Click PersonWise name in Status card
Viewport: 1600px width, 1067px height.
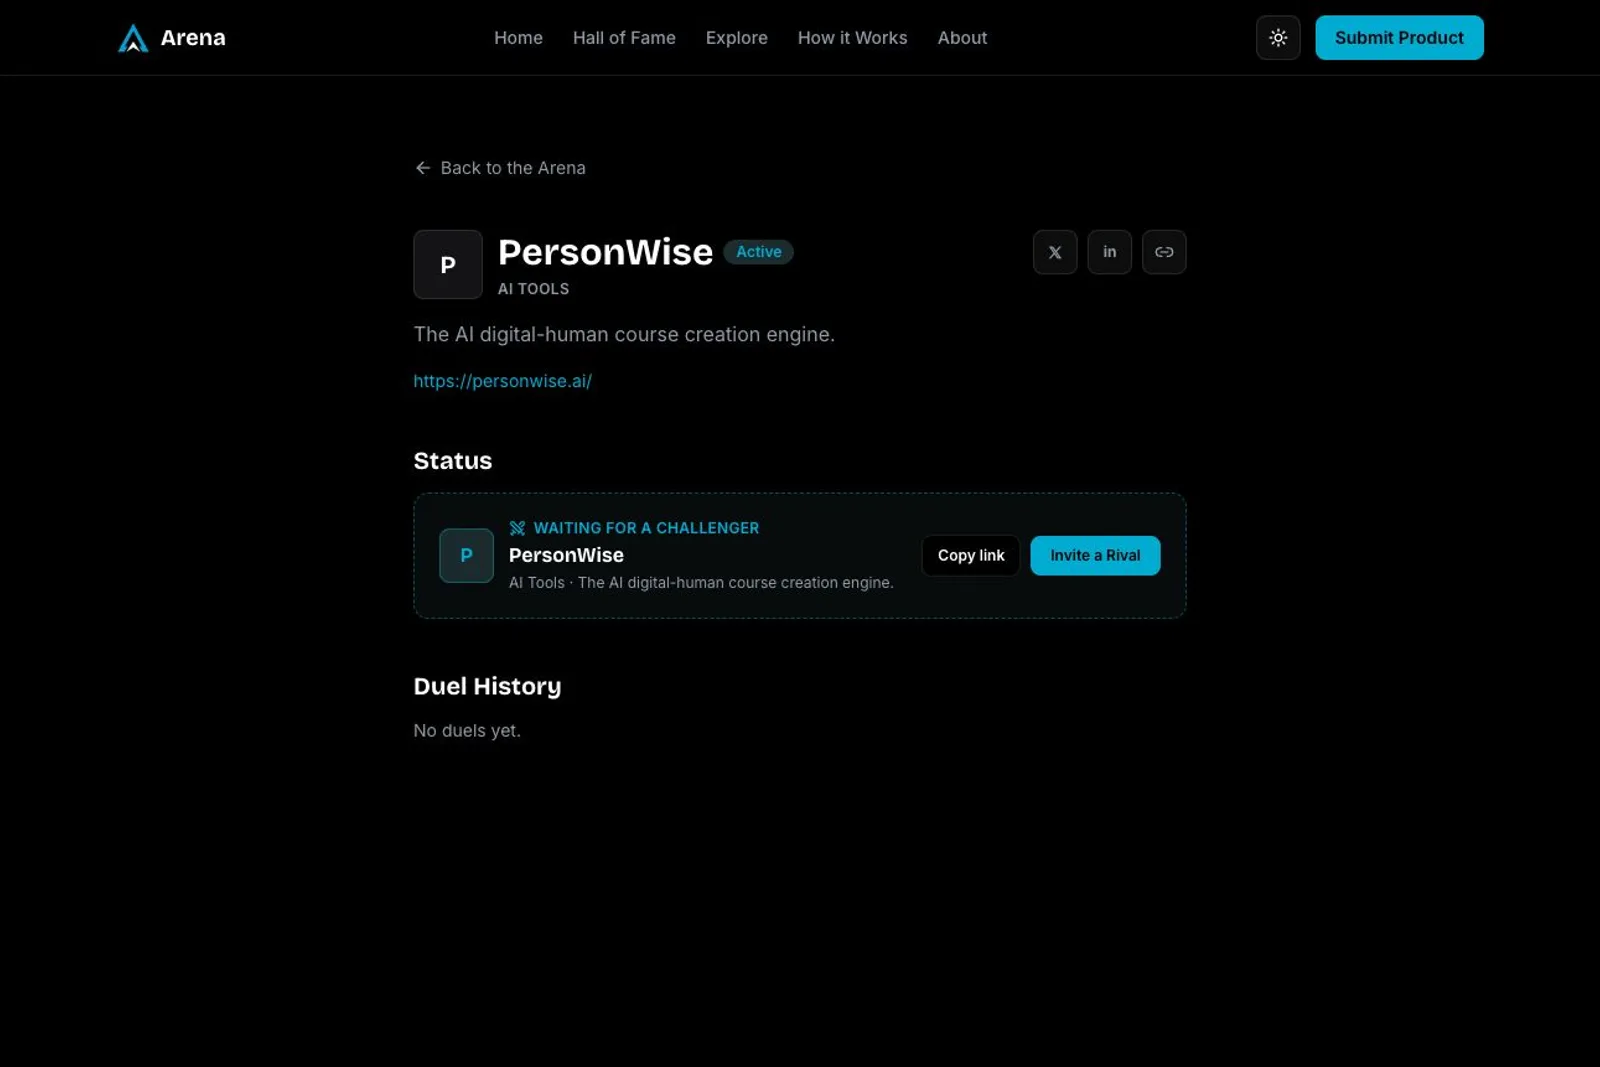566,555
